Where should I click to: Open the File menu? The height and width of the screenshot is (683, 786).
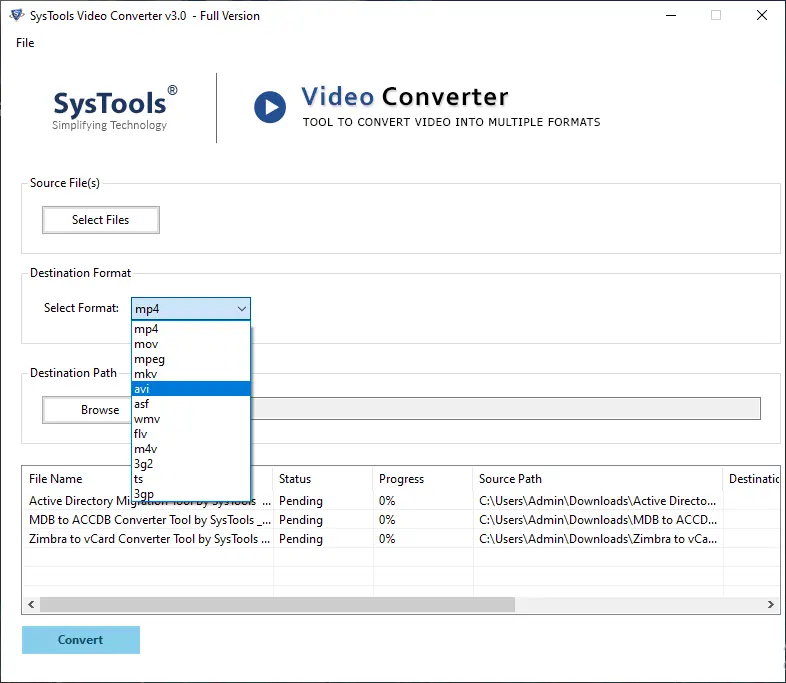pos(25,43)
